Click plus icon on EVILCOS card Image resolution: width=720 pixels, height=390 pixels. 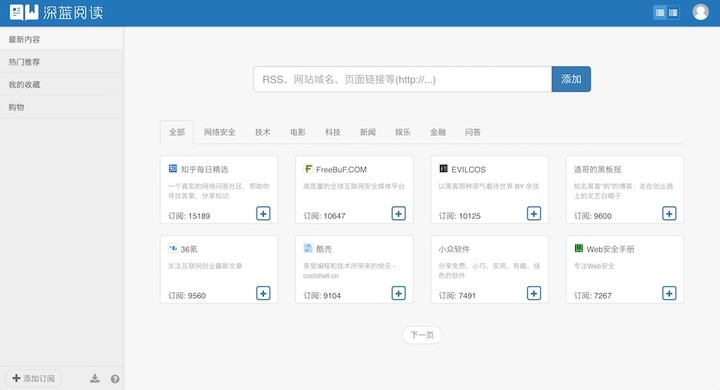(x=534, y=214)
